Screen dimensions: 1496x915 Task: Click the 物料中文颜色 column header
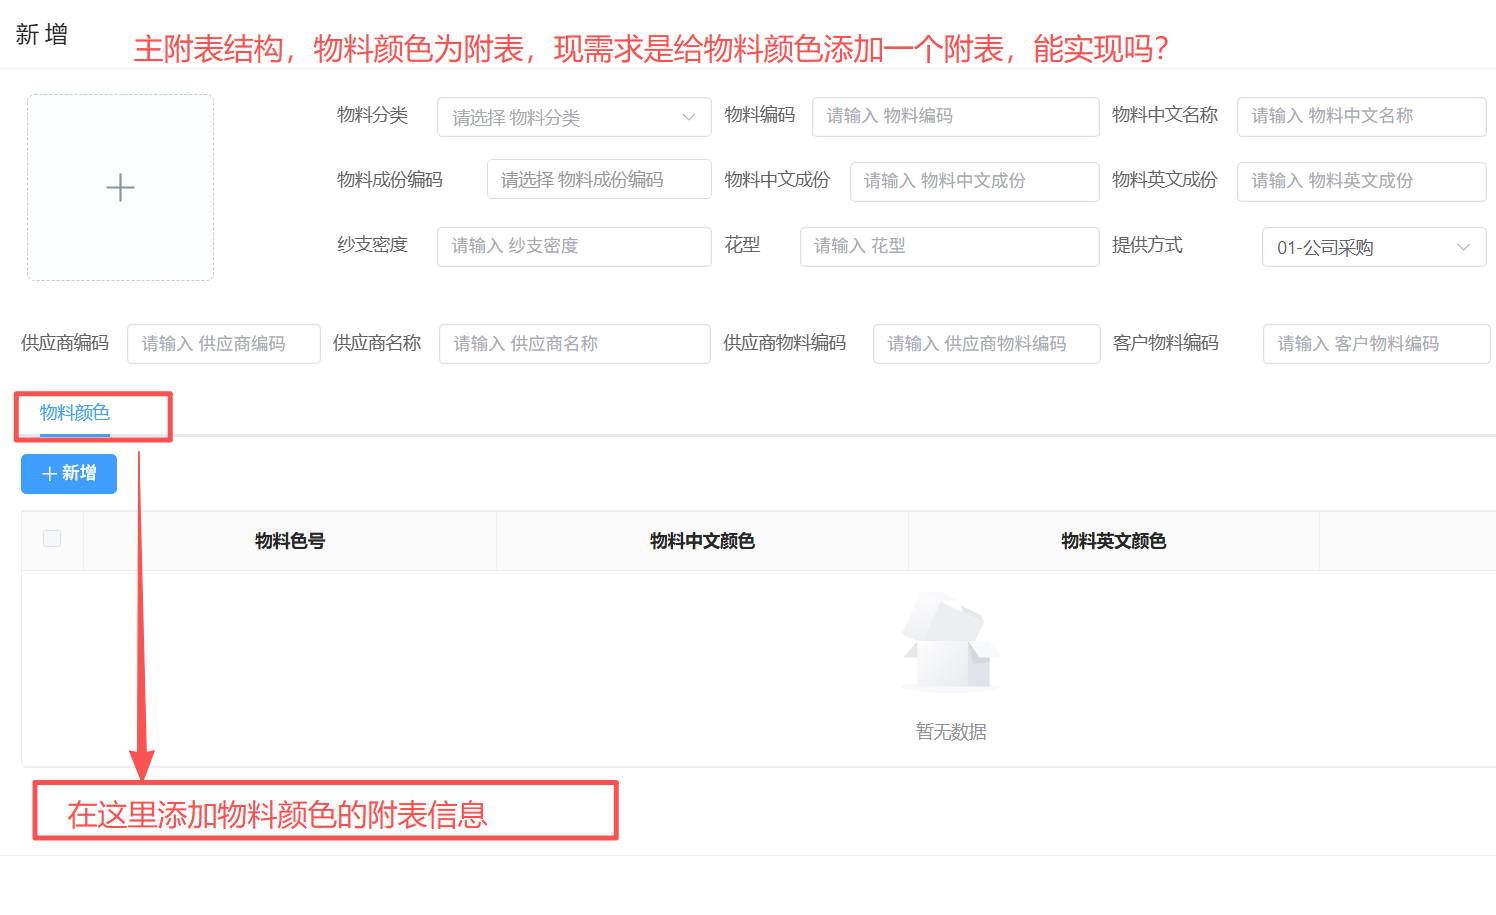click(x=702, y=541)
